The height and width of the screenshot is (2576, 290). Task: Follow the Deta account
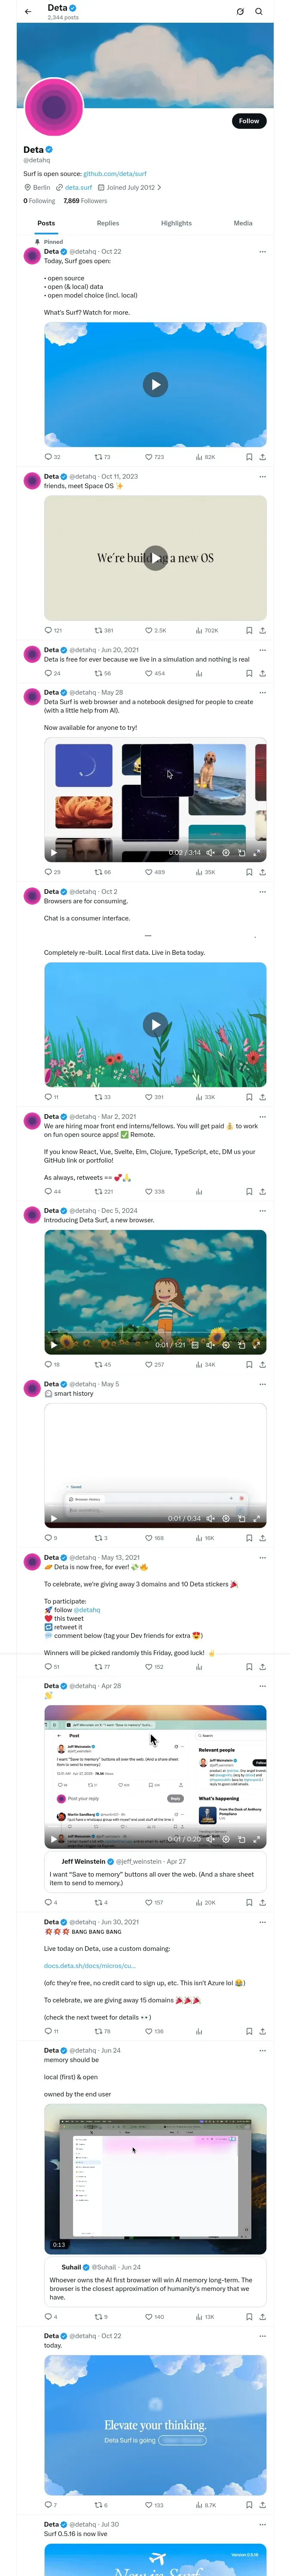pyautogui.click(x=248, y=121)
